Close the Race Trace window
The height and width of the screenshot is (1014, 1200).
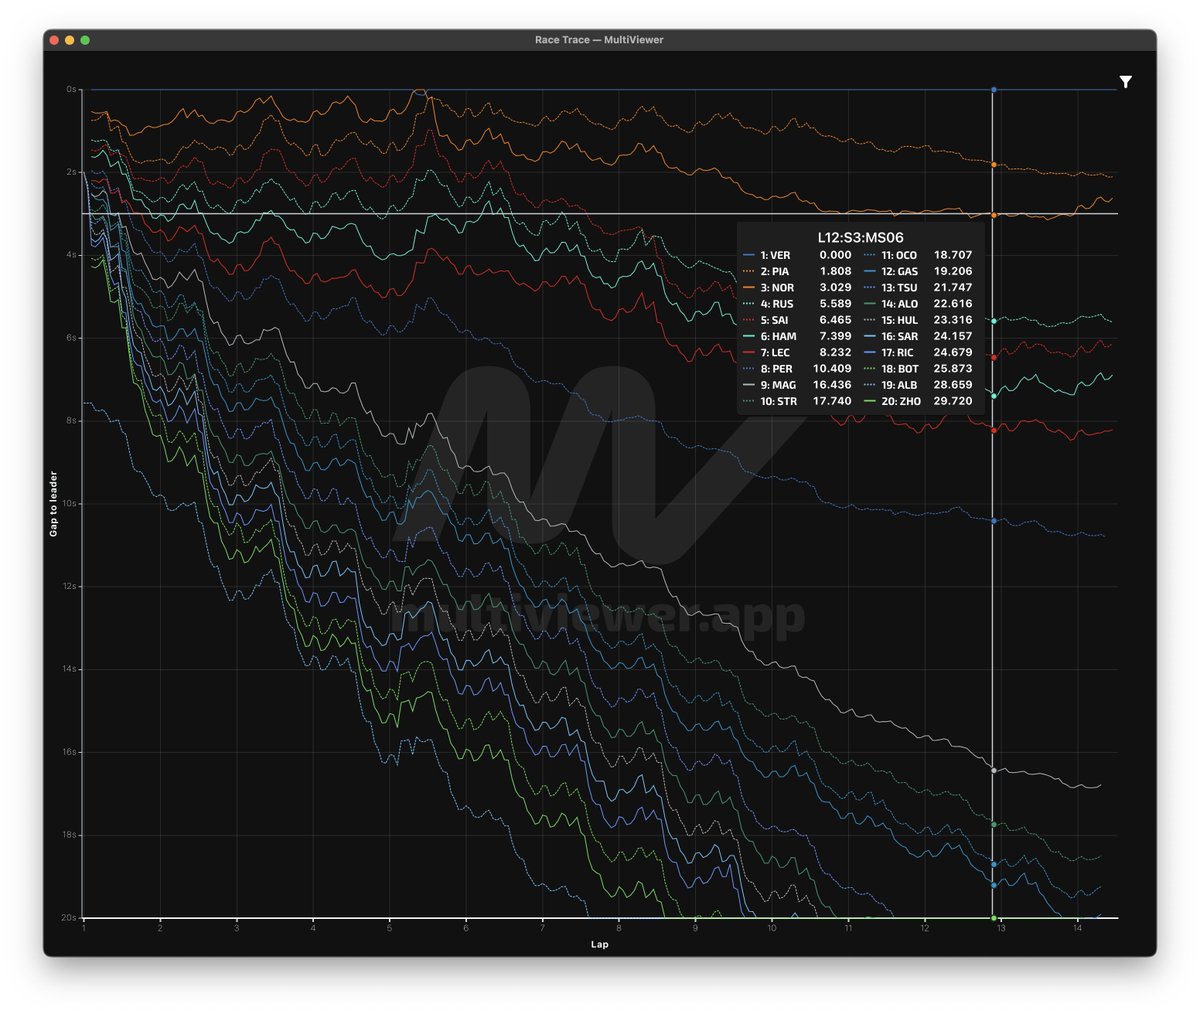[x=54, y=40]
